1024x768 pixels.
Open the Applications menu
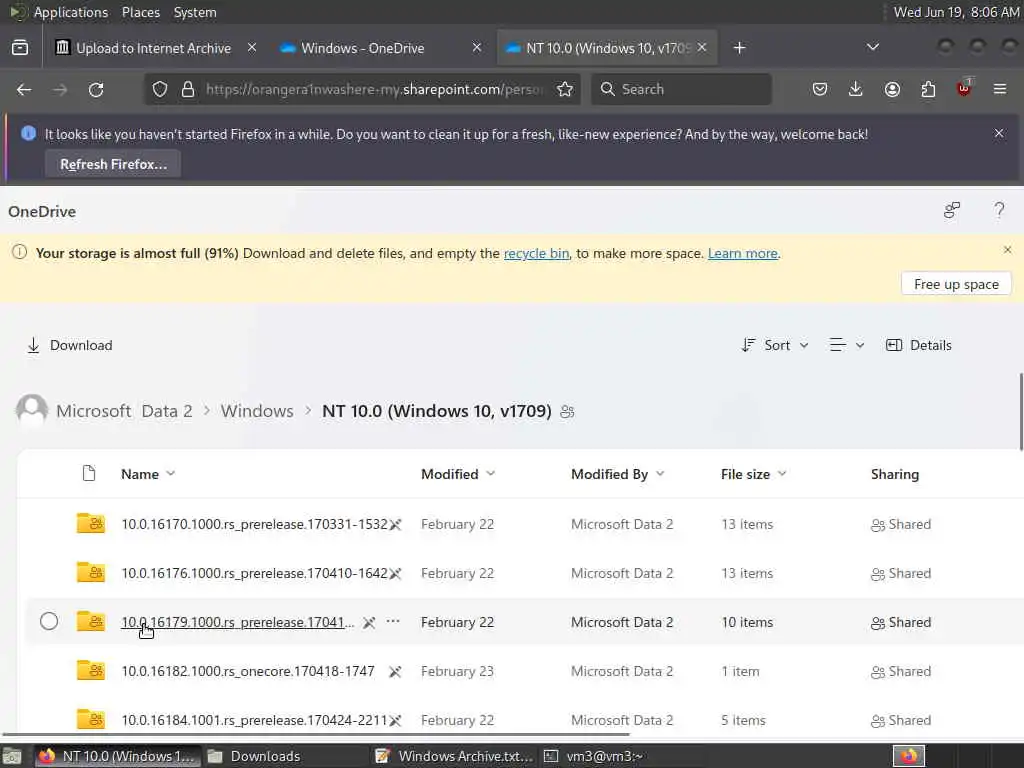pos(71,12)
